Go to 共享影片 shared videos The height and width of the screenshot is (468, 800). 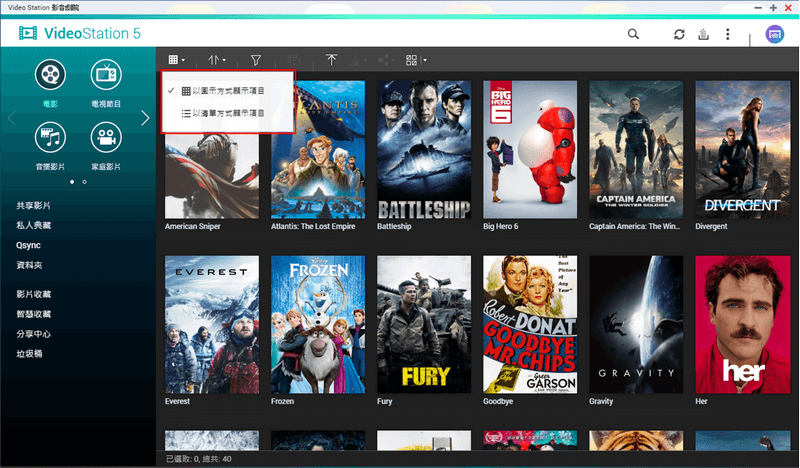pos(34,206)
